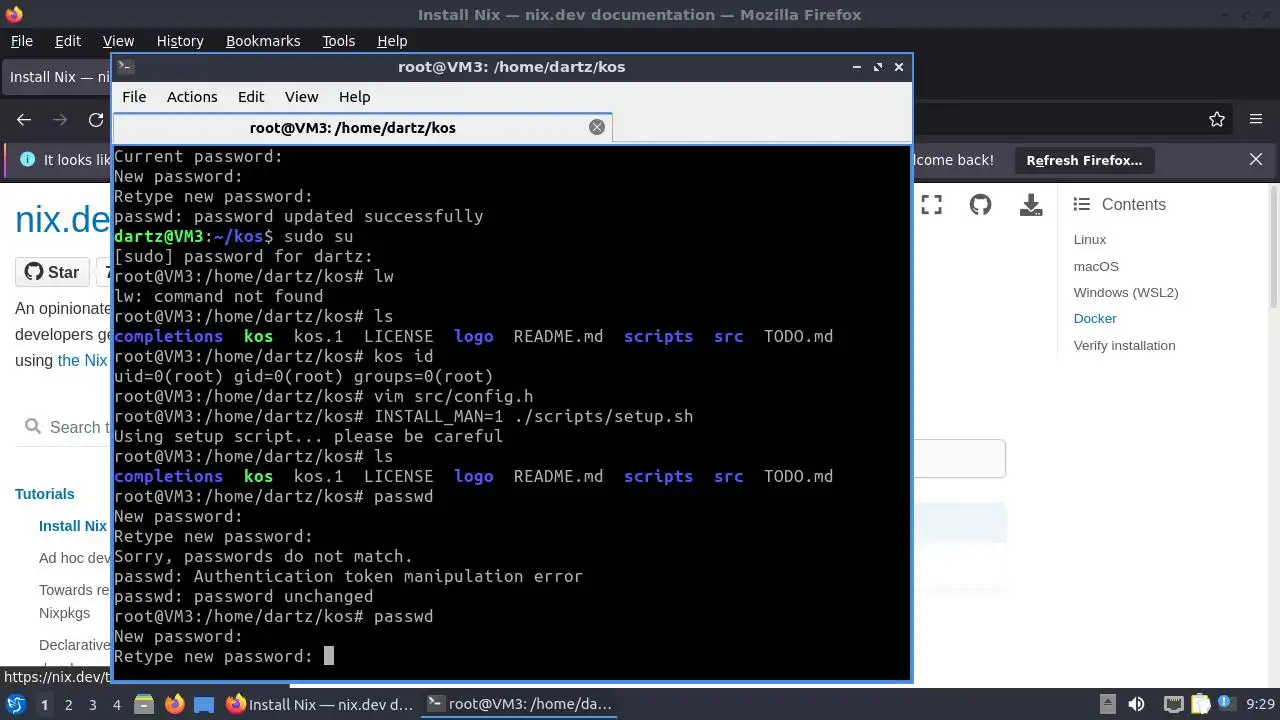The height and width of the screenshot is (720, 1280).
Task: Jump to the Docker section in Contents
Action: [x=1095, y=319]
